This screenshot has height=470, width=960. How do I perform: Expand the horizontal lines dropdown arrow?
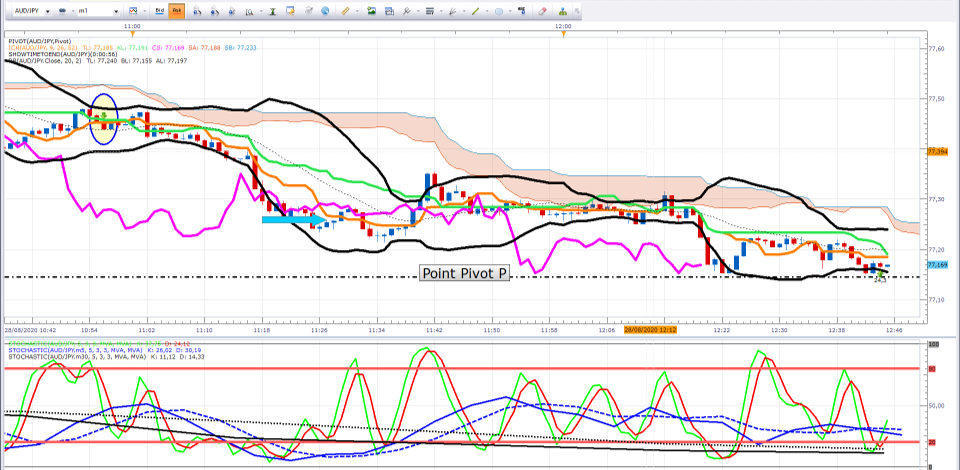(x=441, y=11)
